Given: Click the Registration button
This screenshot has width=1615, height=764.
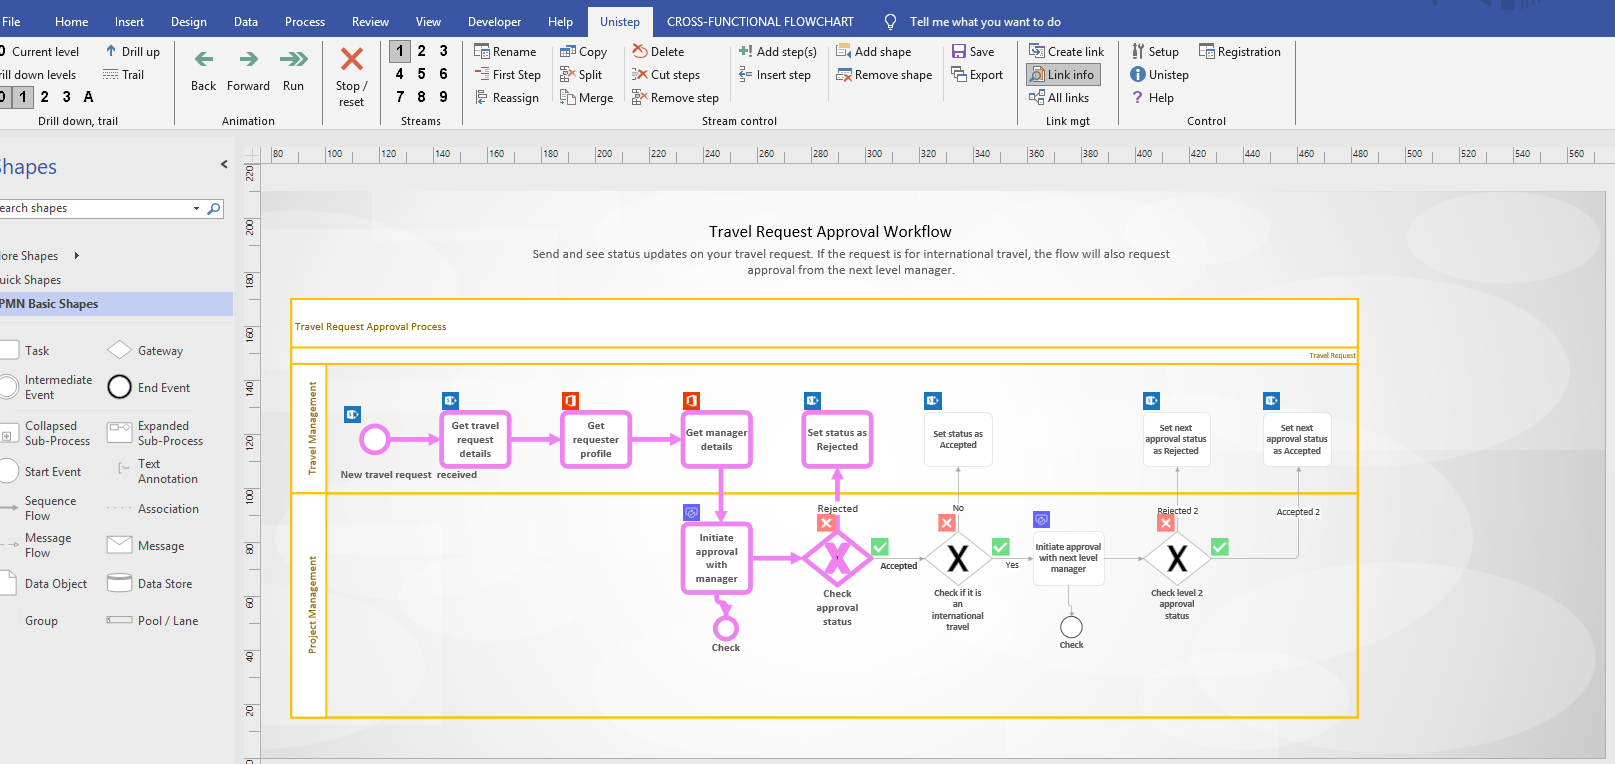Looking at the screenshot, I should click(x=1239, y=52).
